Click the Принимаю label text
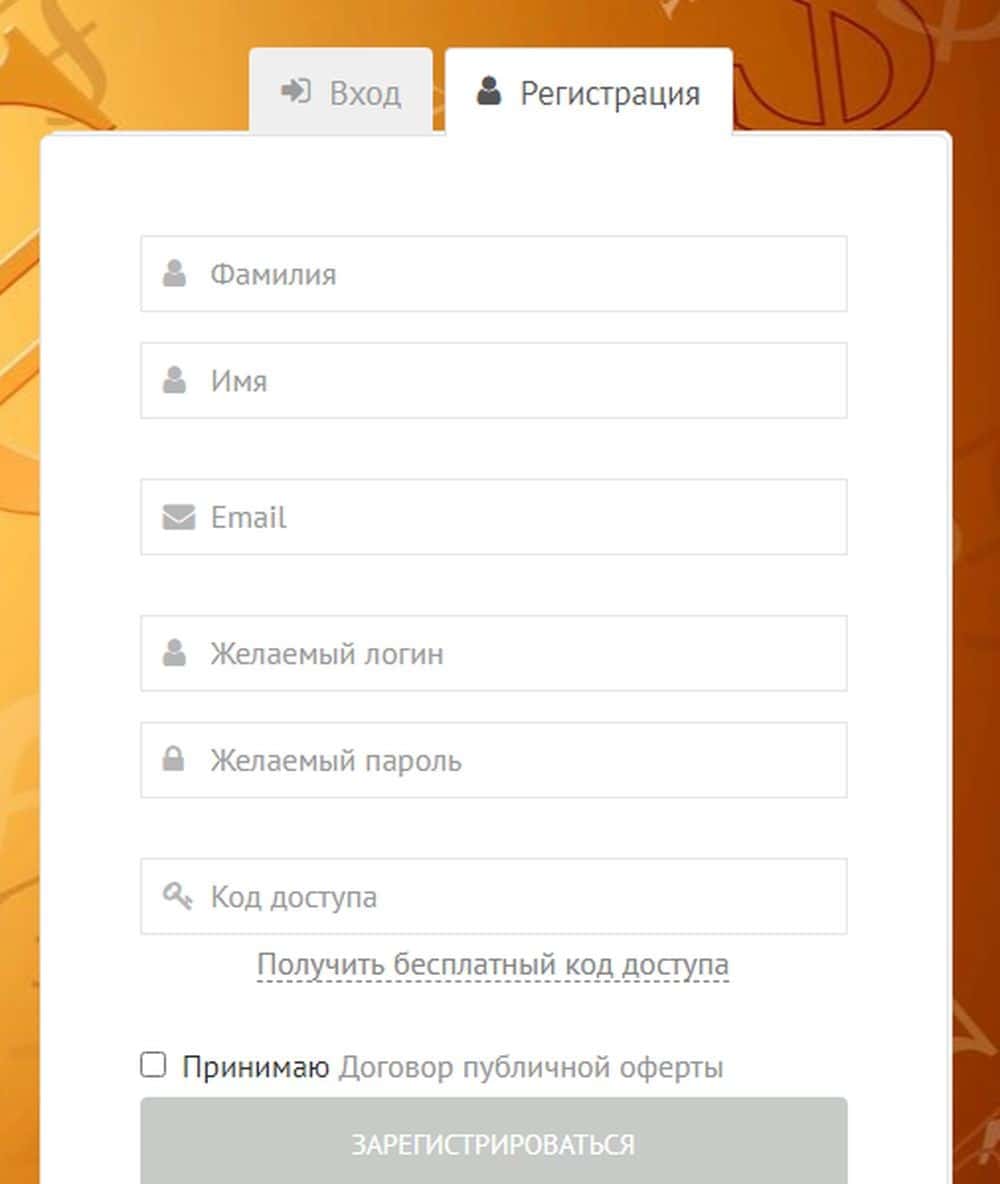Image resolution: width=1000 pixels, height=1184 pixels. 256,1067
